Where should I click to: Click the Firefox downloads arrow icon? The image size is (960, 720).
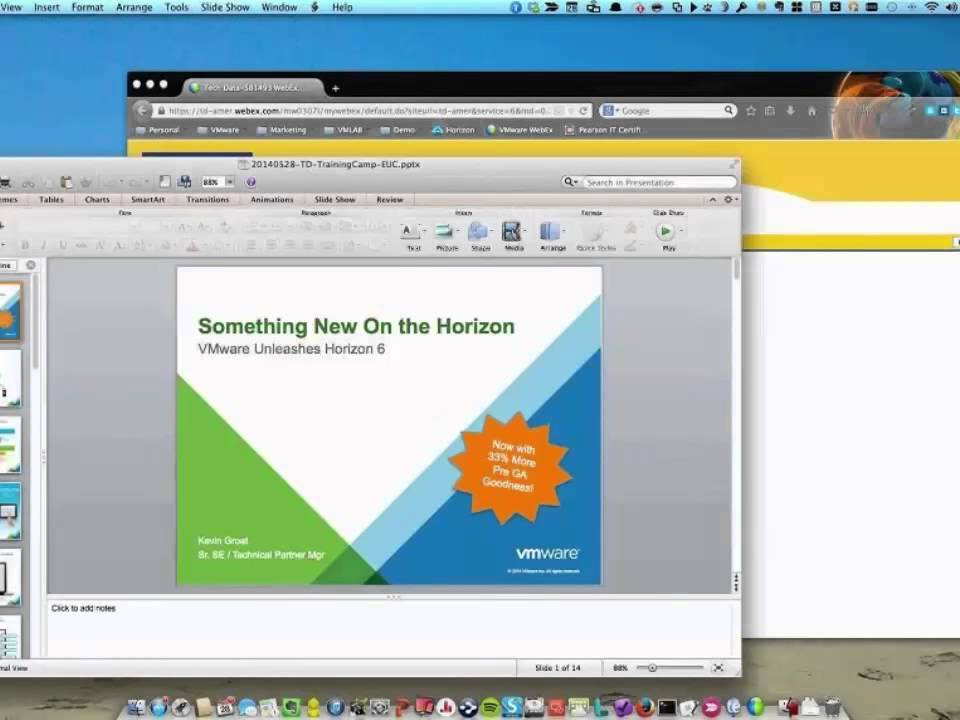coord(790,111)
